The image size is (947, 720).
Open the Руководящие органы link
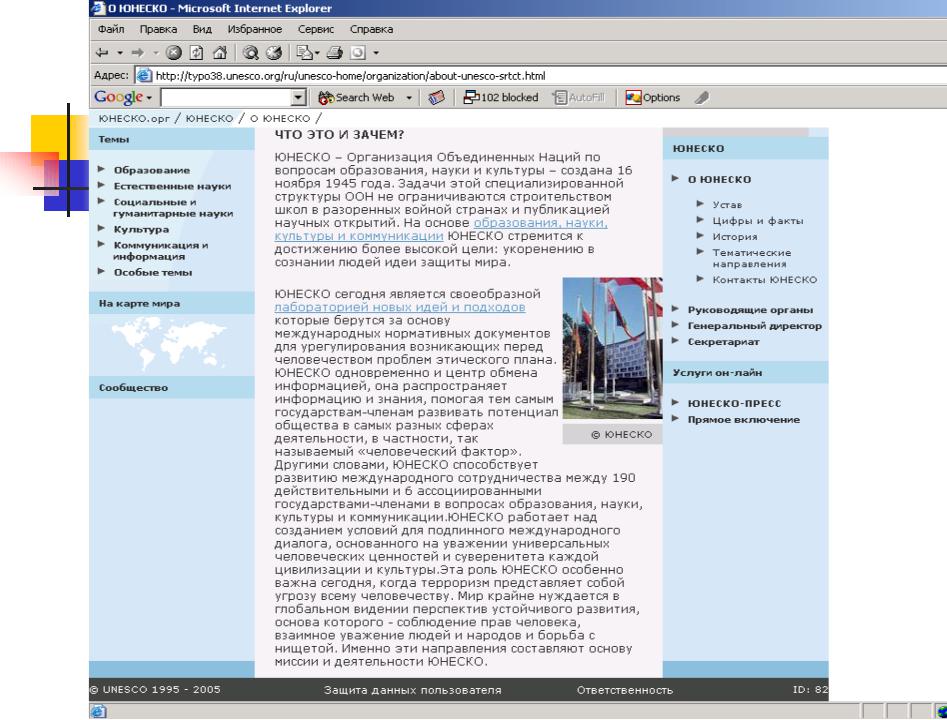click(x=750, y=310)
